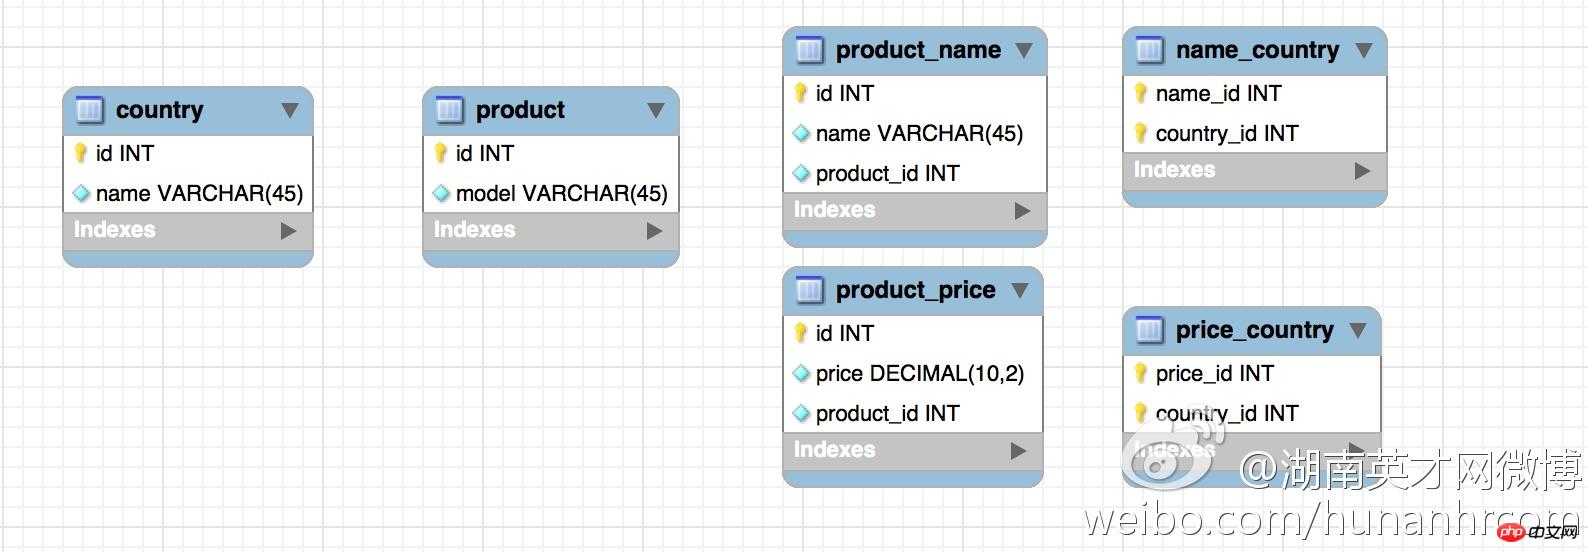Click the price_country table title
The width and height of the screenshot is (1588, 552).
coord(1254,330)
